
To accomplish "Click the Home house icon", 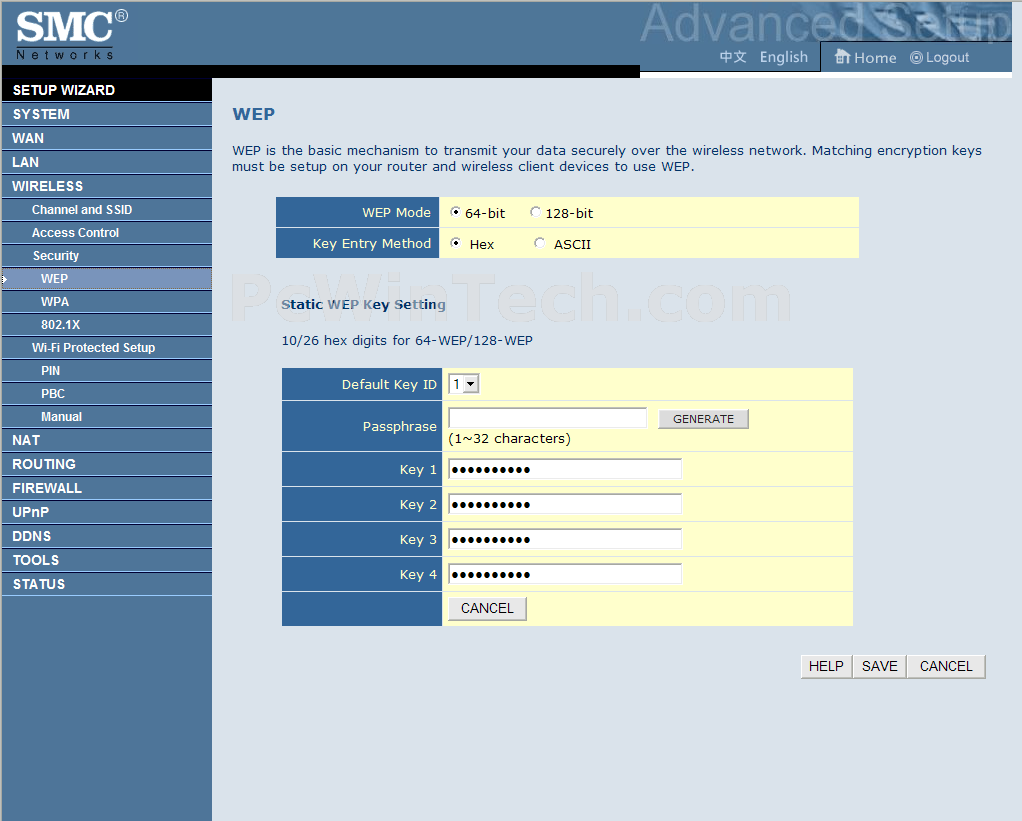I will click(x=843, y=57).
